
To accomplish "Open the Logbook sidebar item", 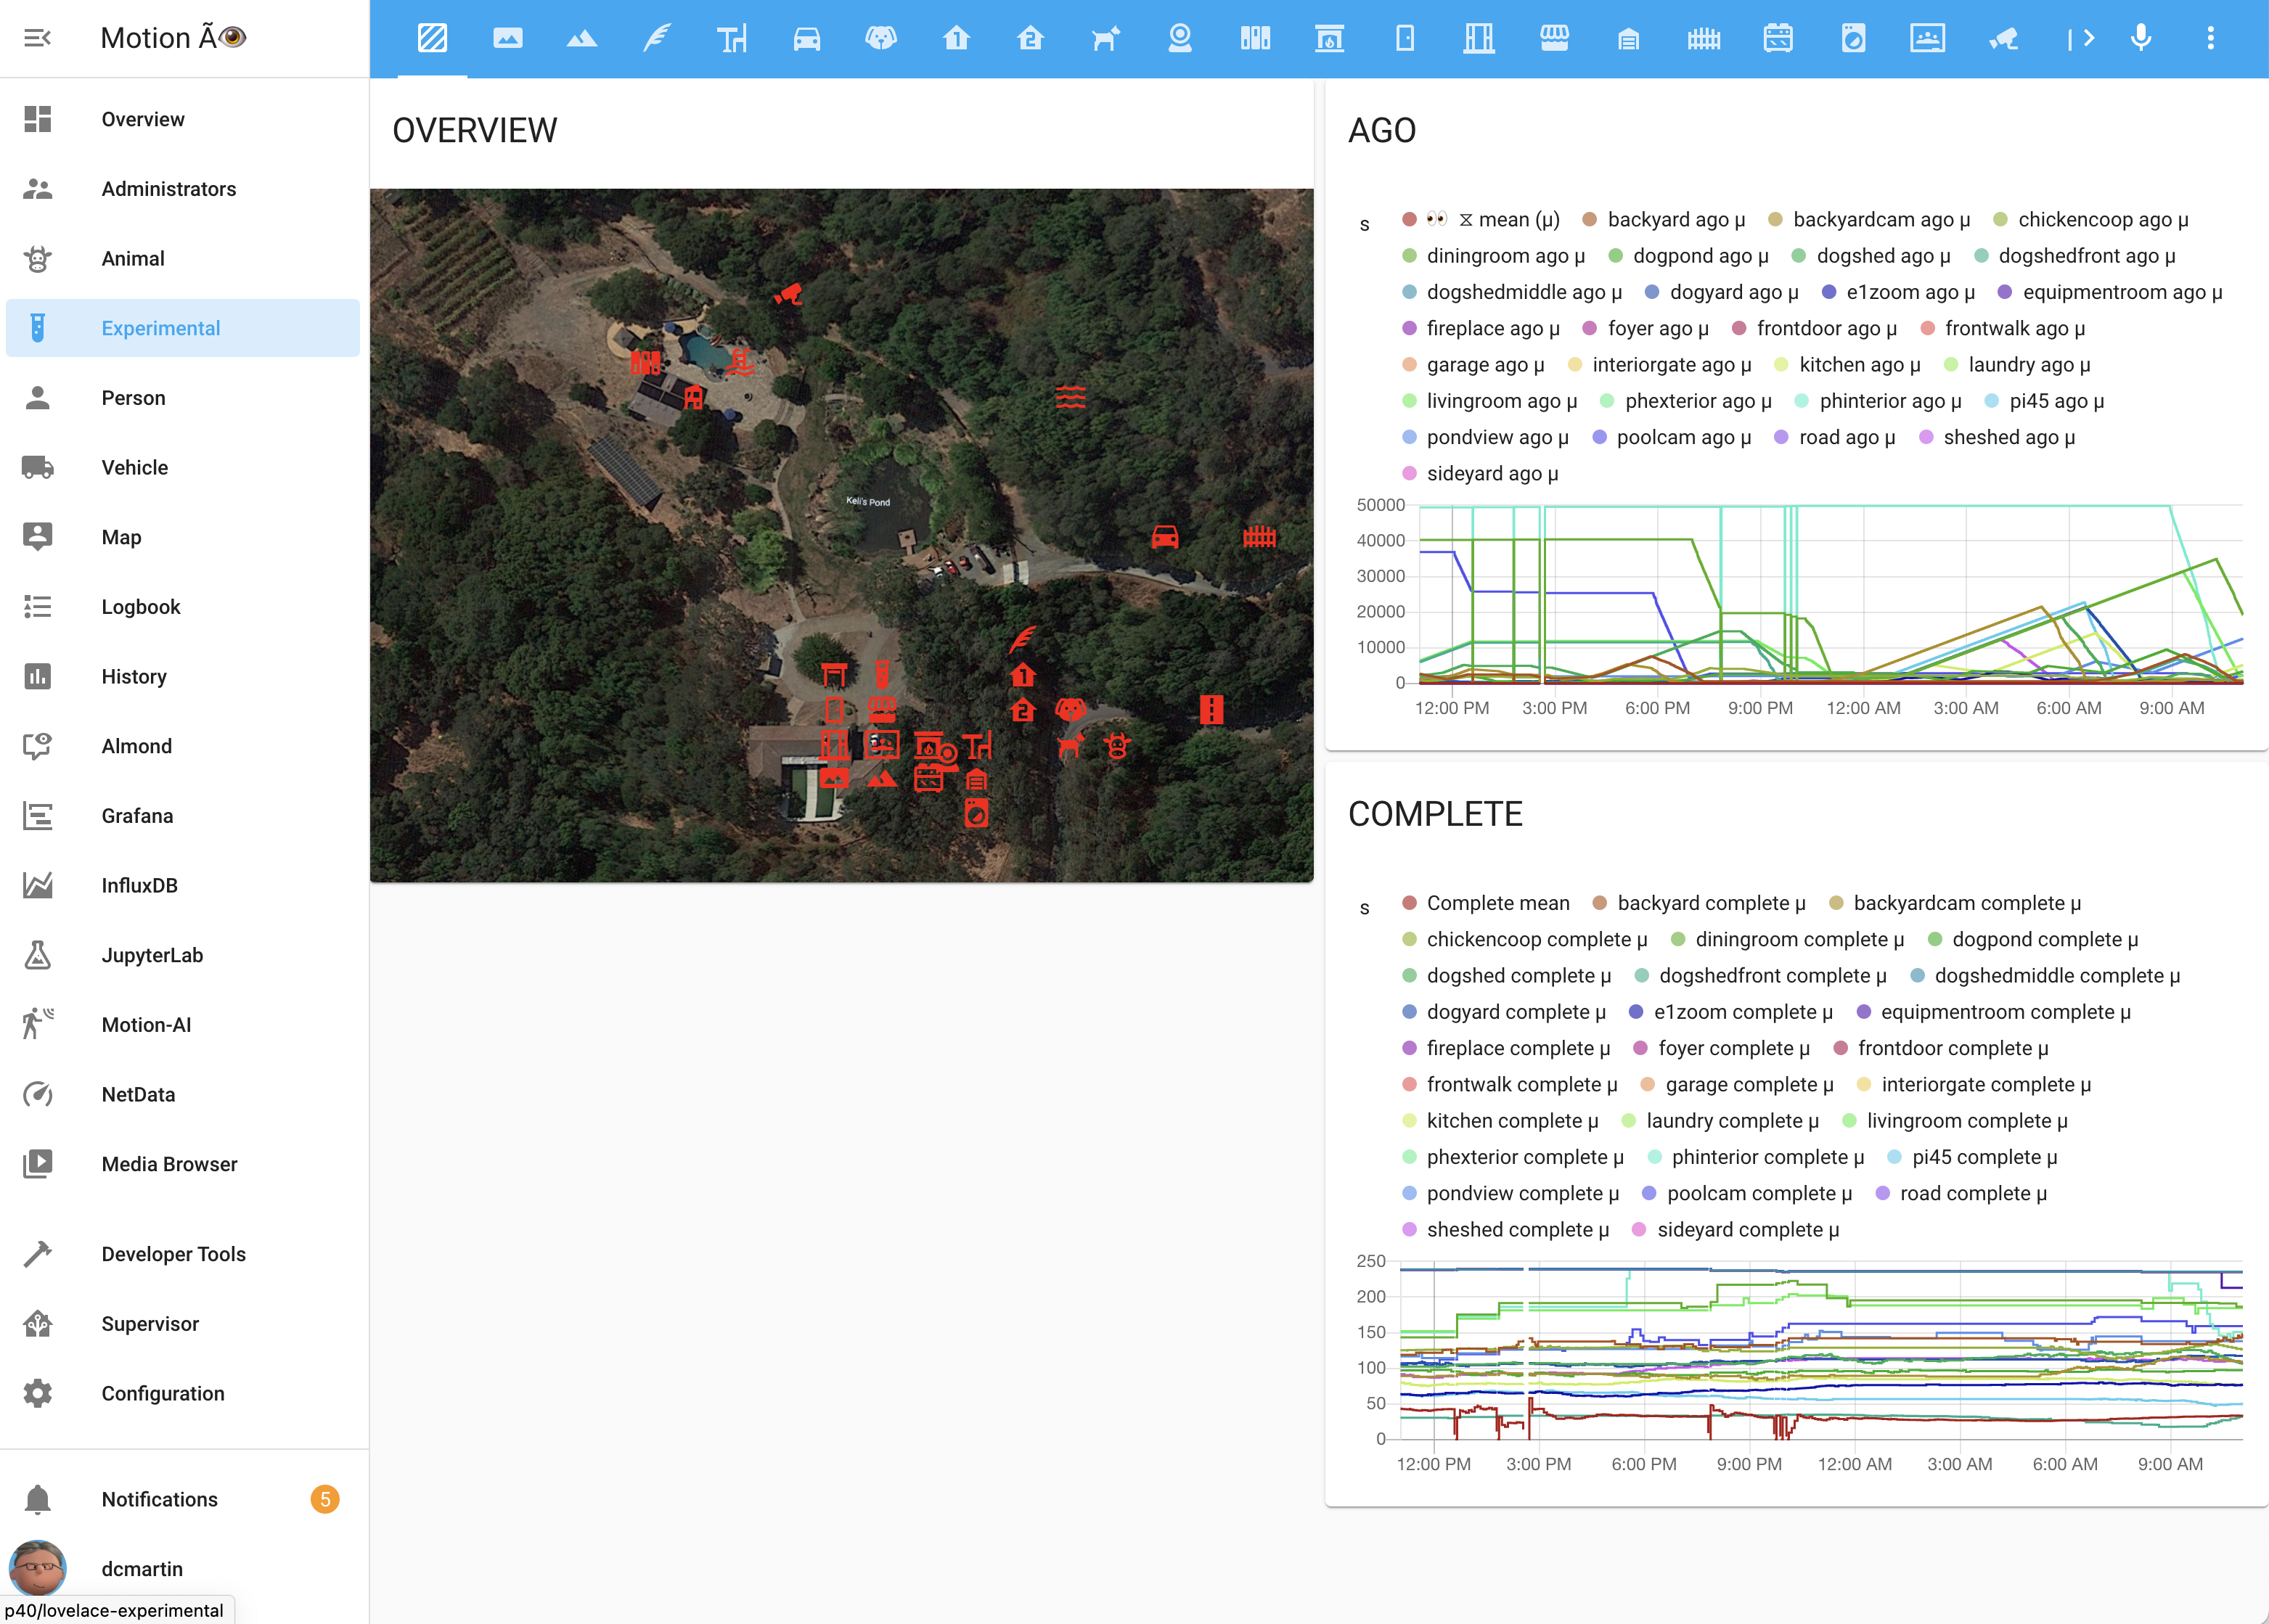I will (140, 607).
